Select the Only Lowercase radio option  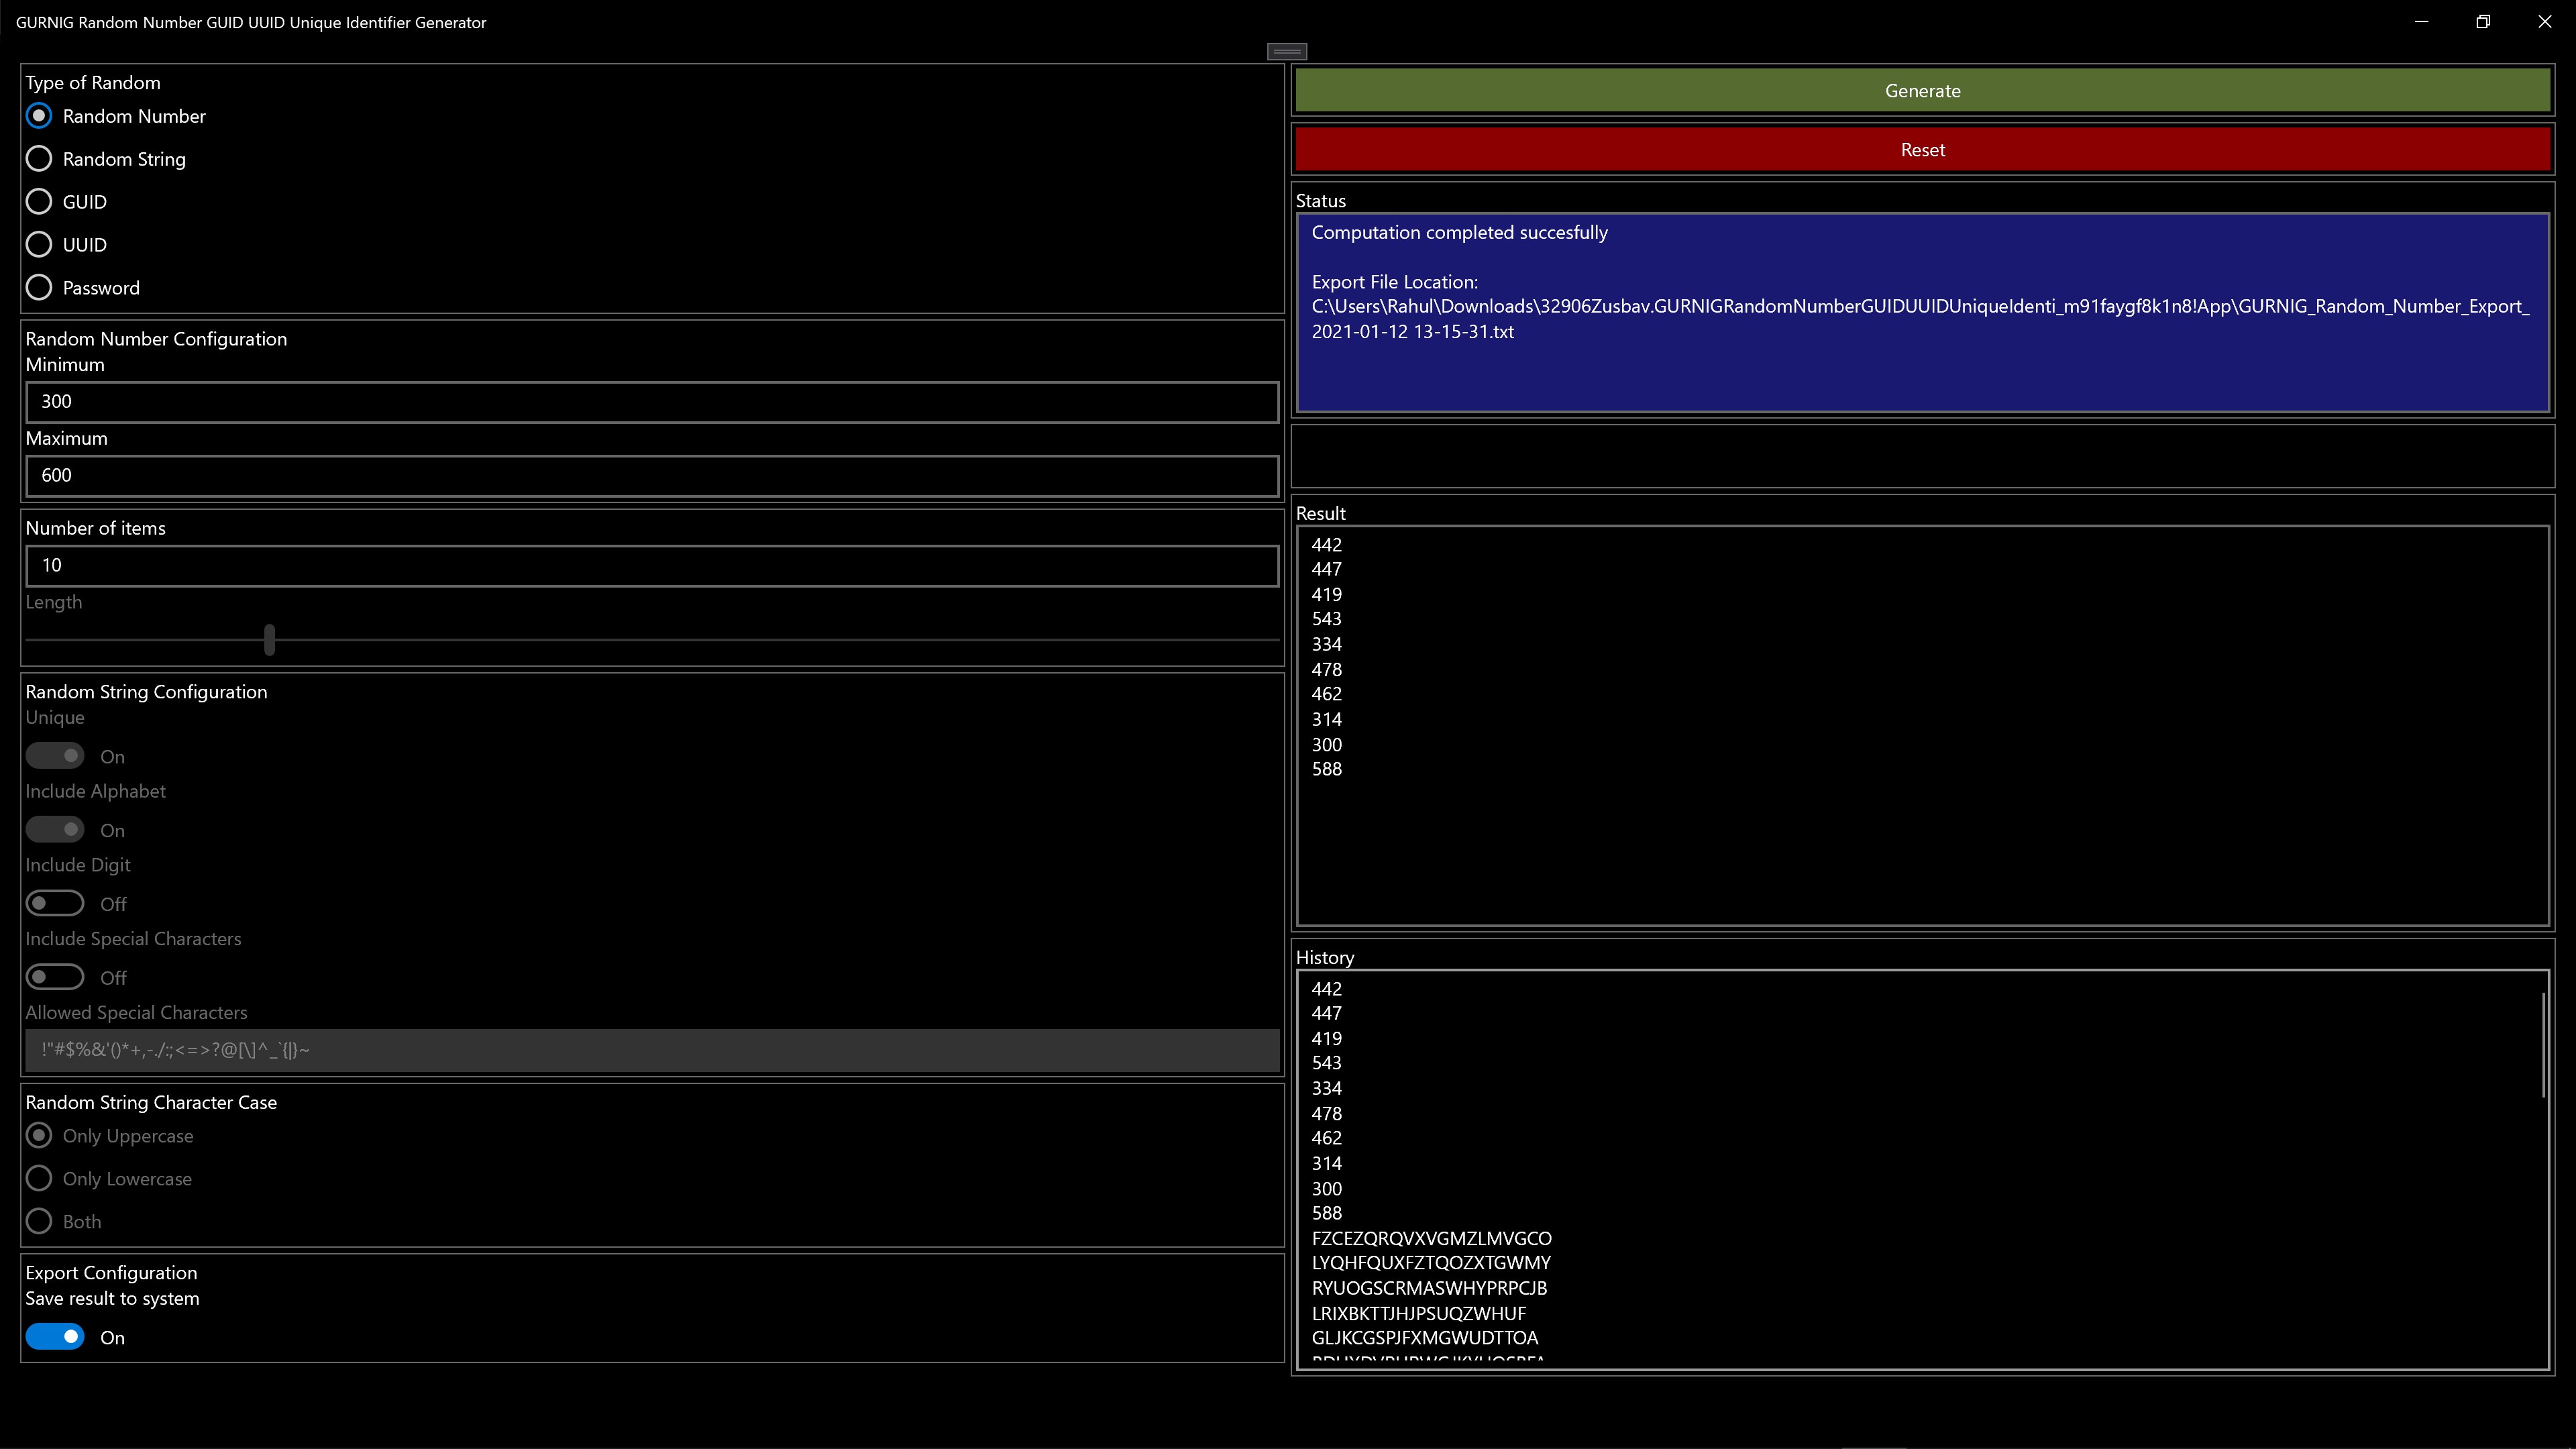[39, 1179]
